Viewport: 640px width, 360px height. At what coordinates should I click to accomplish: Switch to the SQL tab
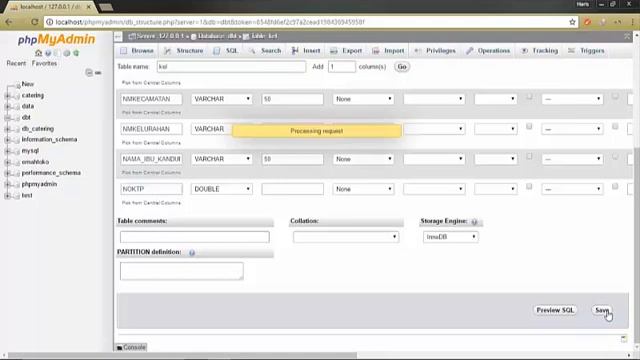pyautogui.click(x=226, y=51)
